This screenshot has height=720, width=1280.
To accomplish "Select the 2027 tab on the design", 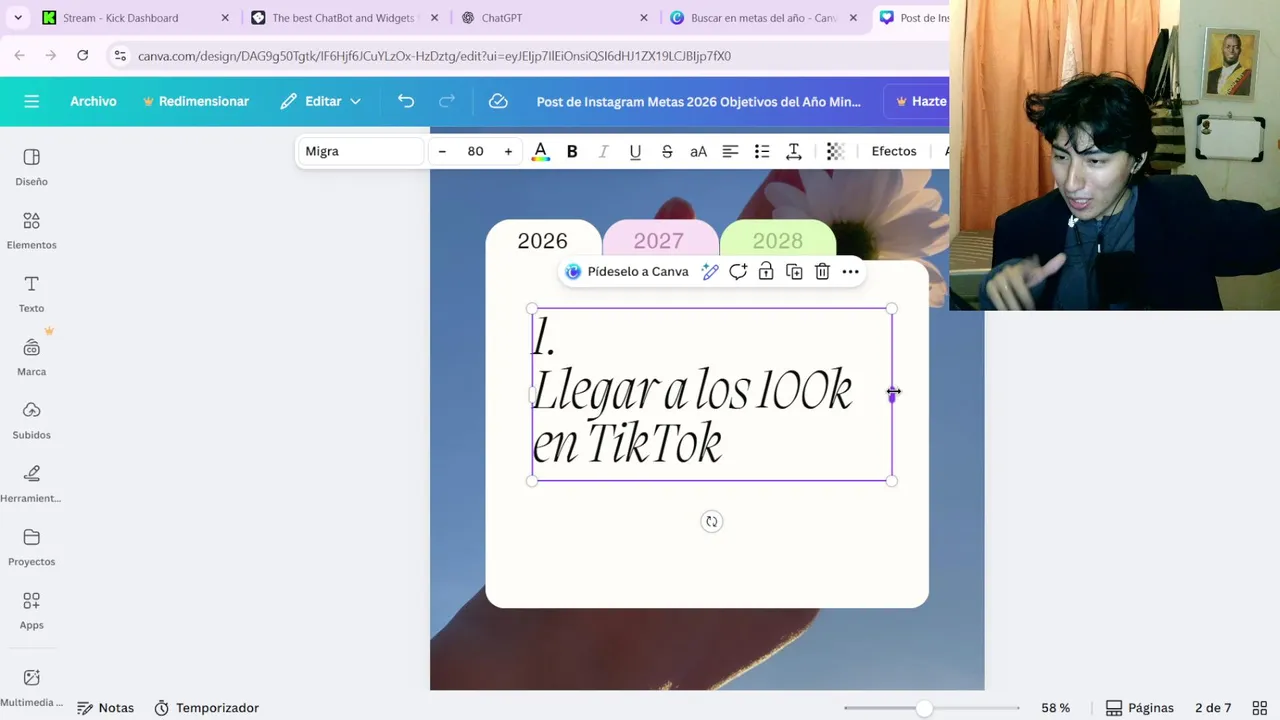I will [659, 241].
